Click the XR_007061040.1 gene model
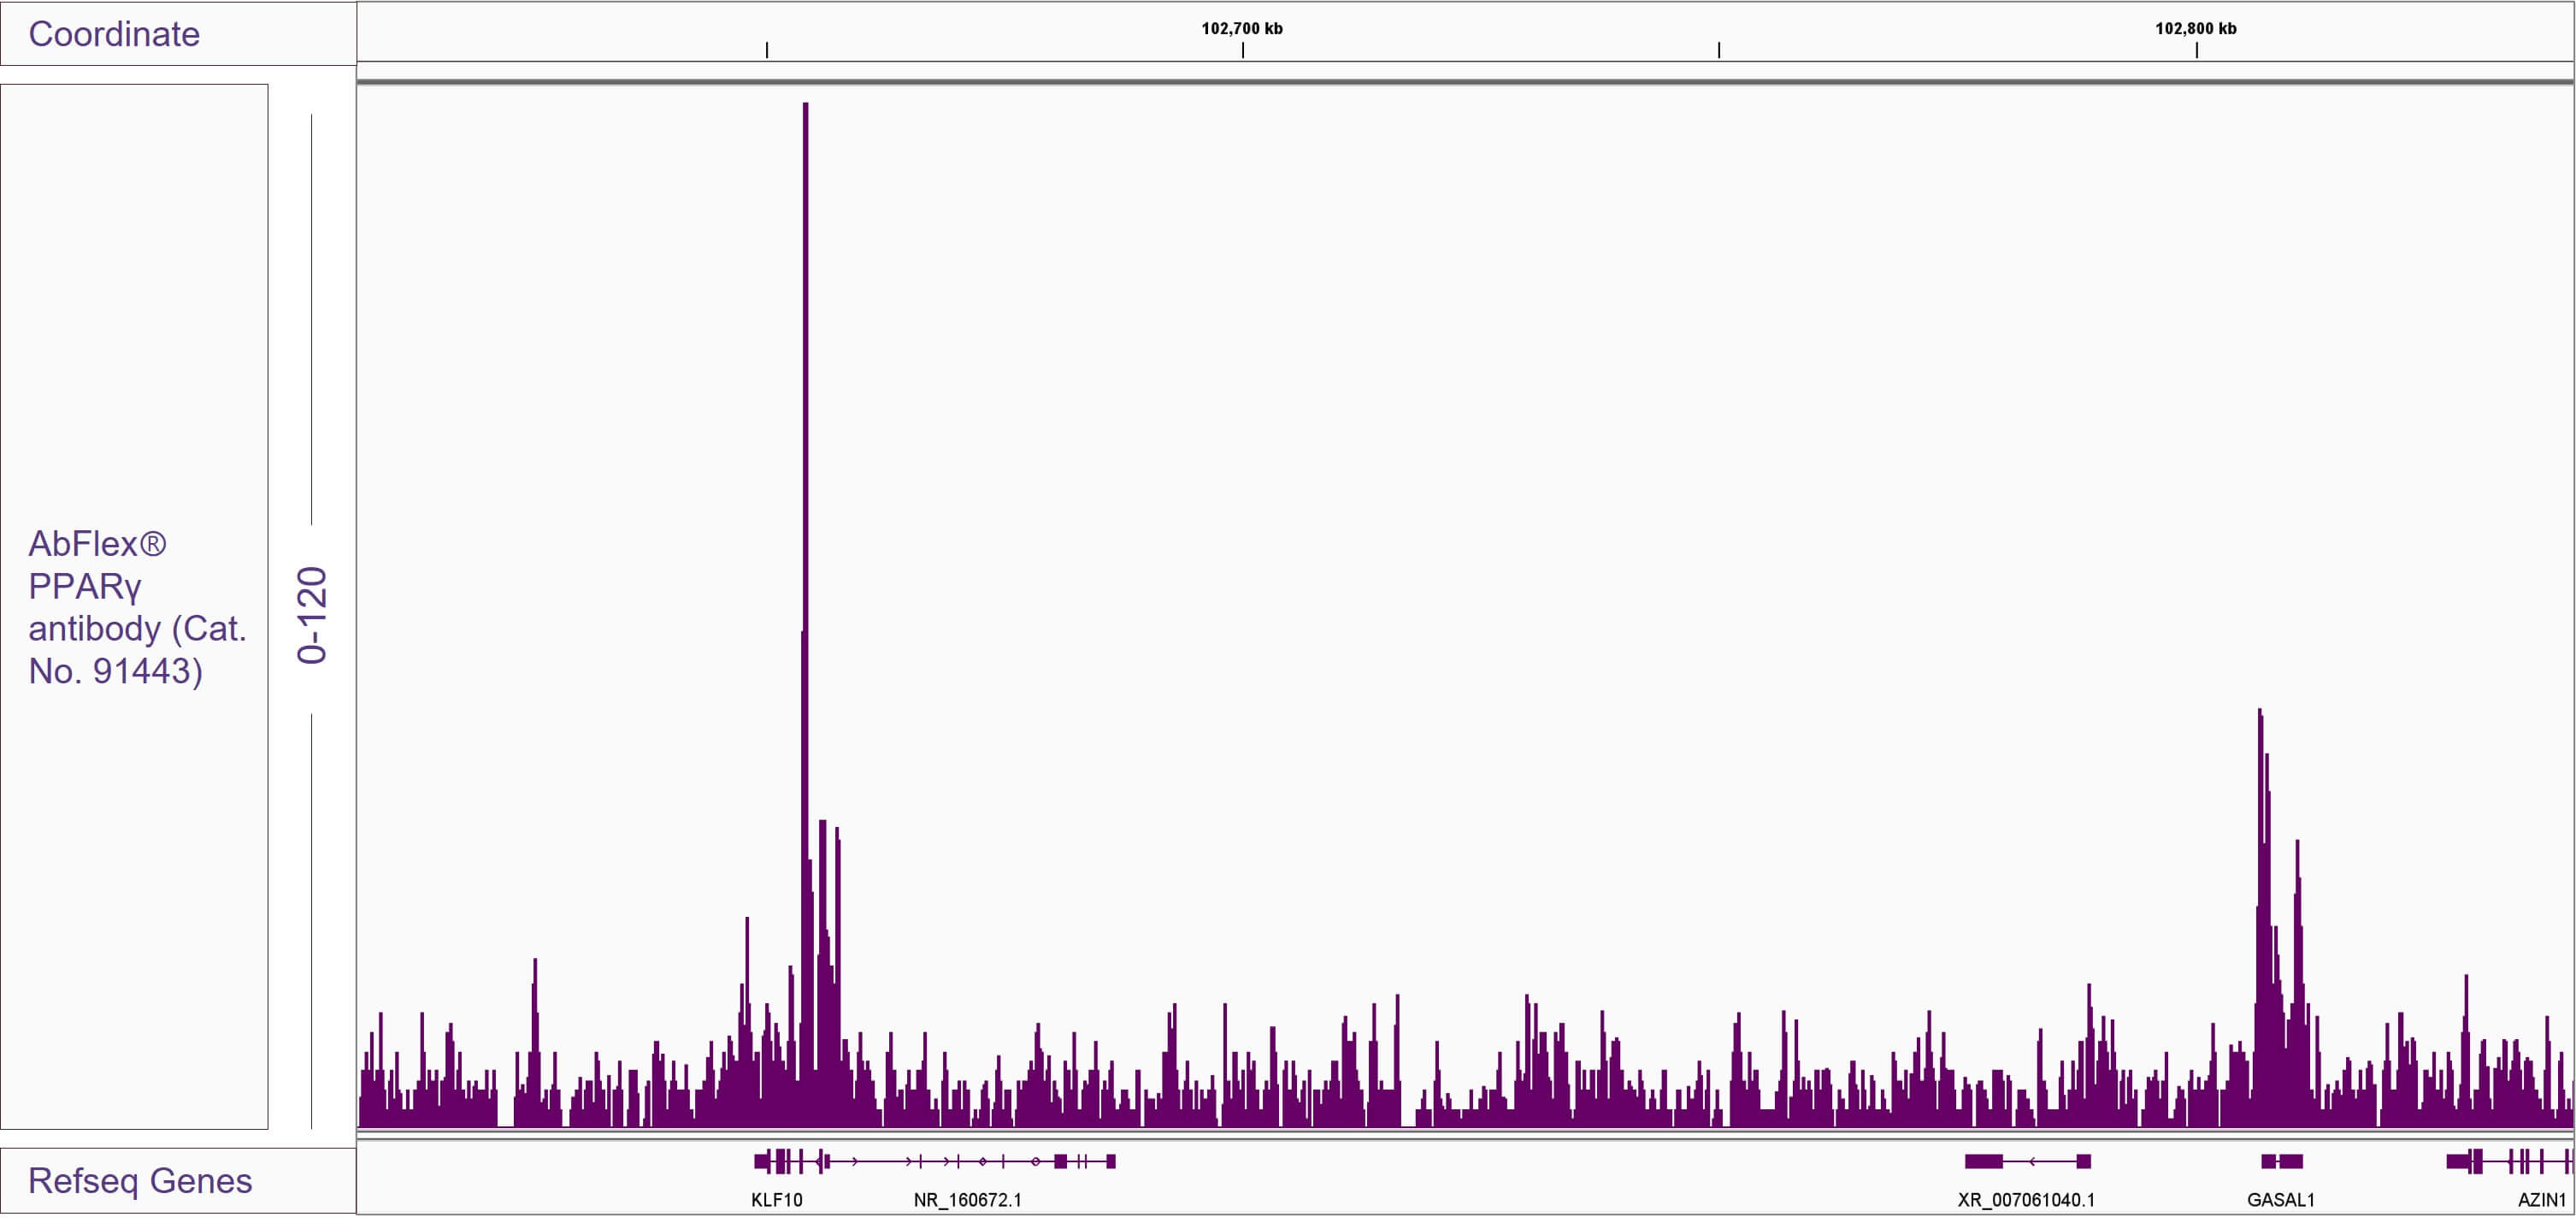2576x1223 pixels. 2028,1161
